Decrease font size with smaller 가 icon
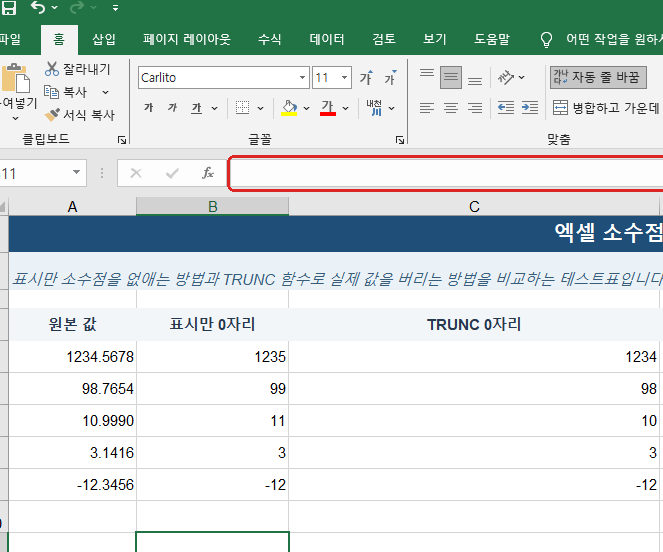 click(390, 77)
